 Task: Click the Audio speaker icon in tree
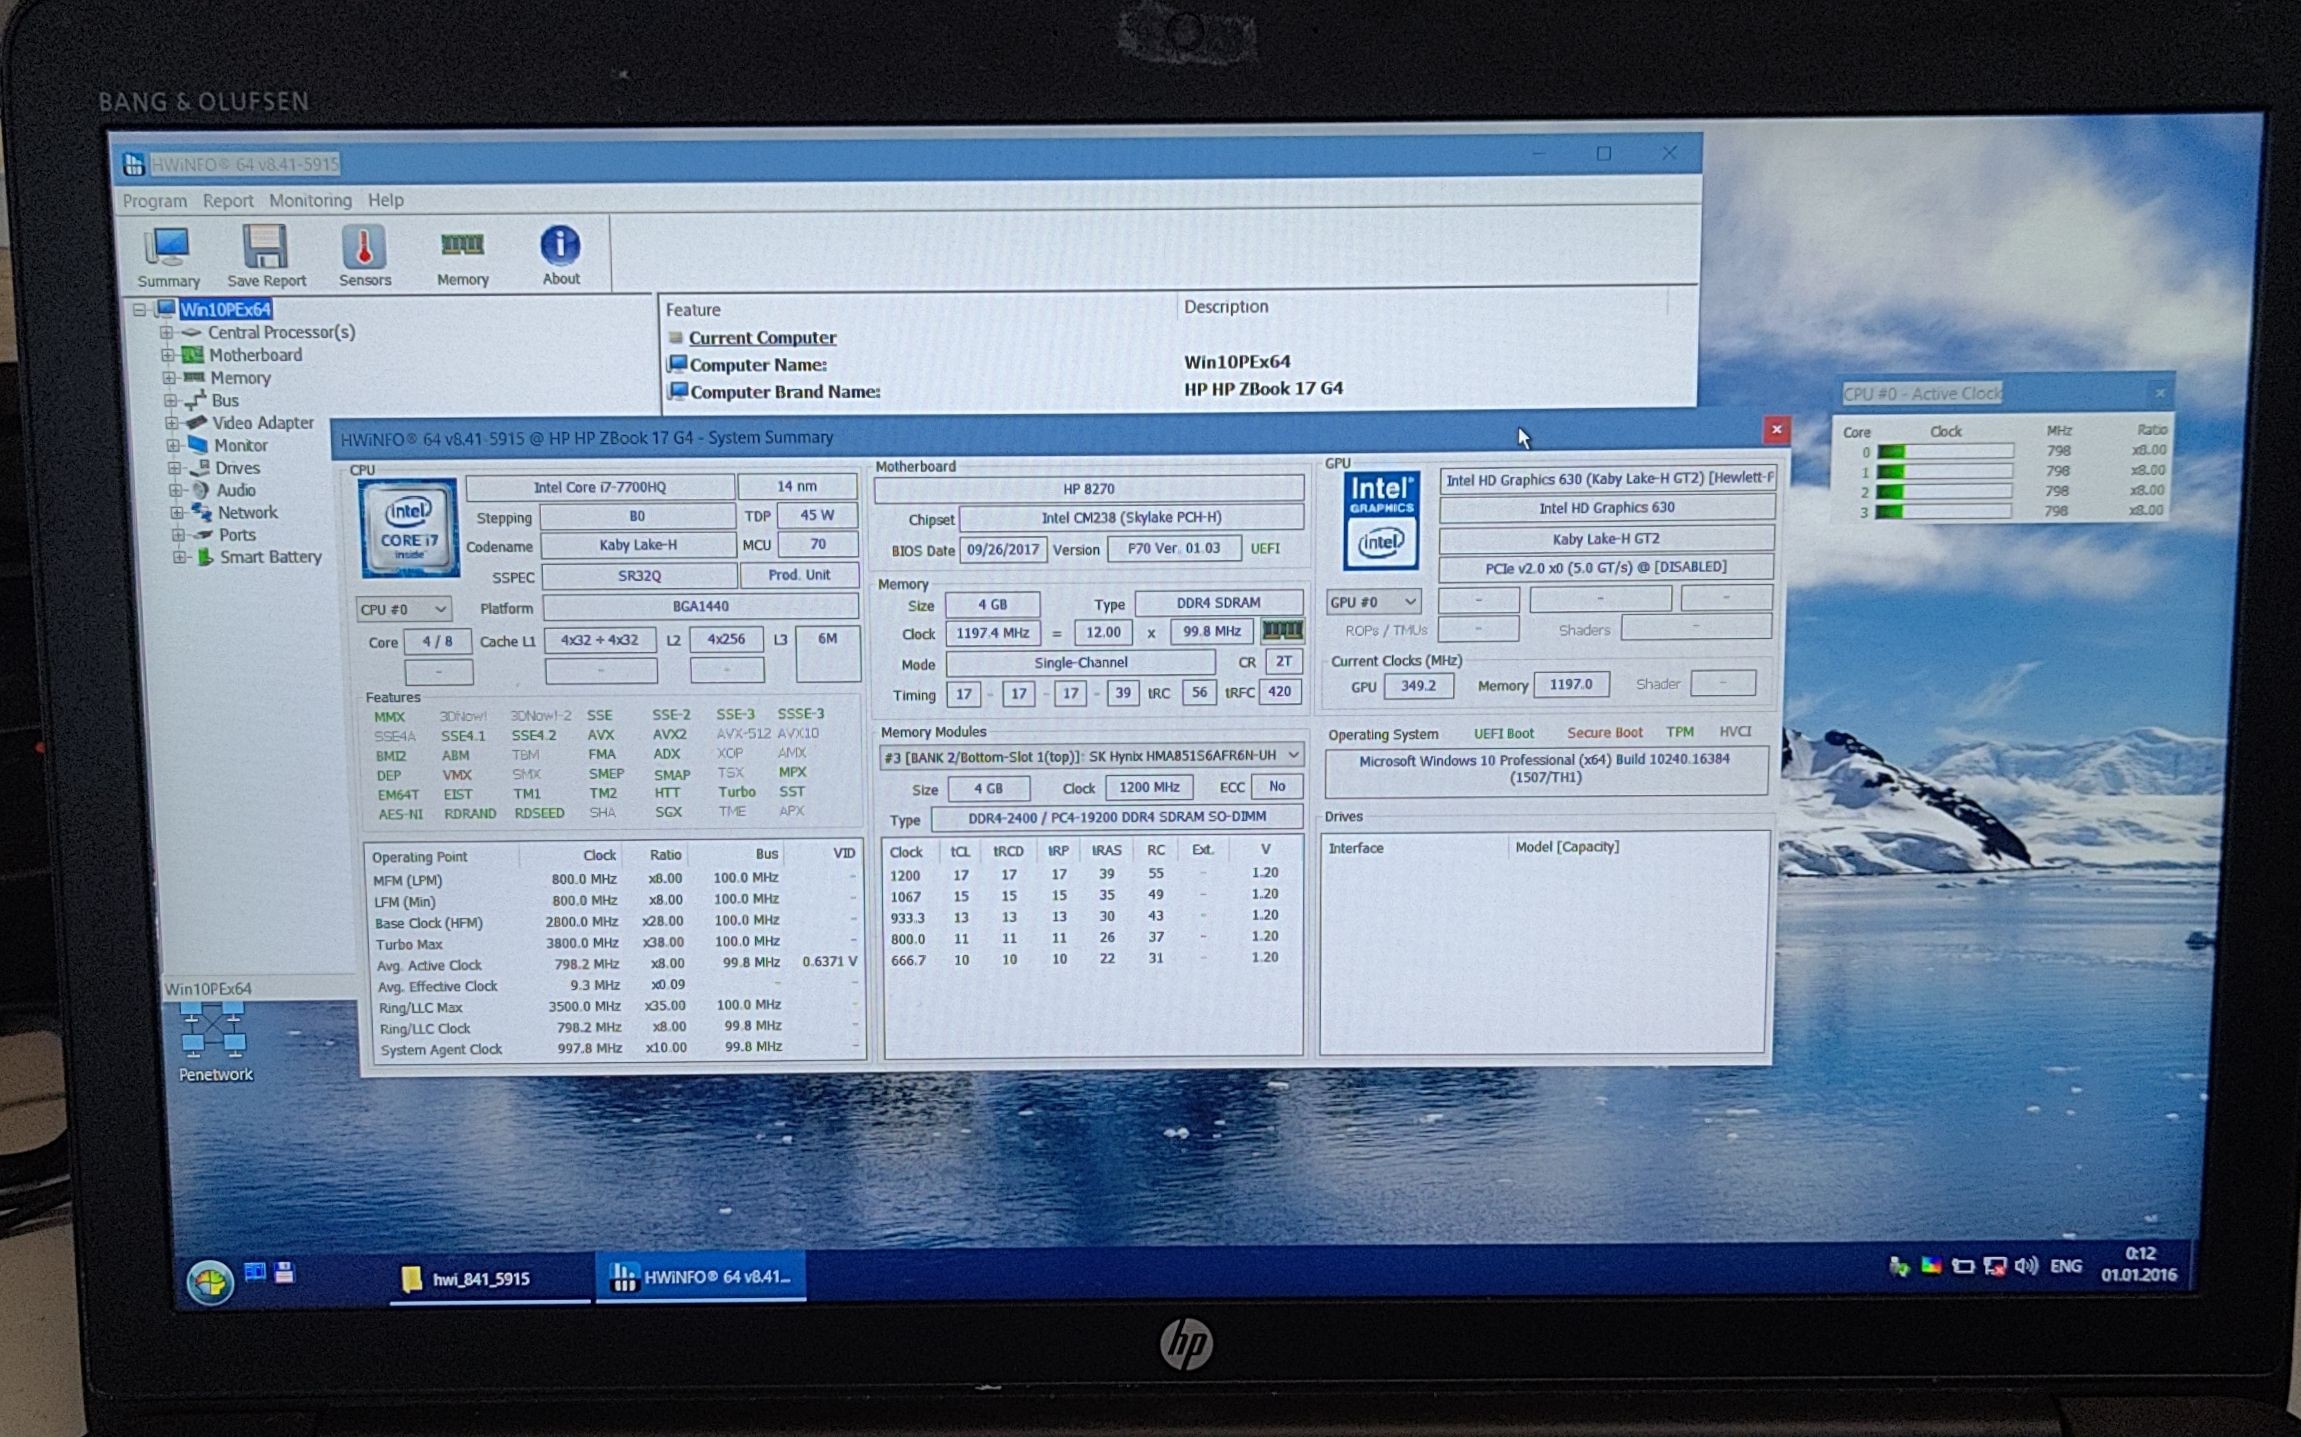point(201,490)
